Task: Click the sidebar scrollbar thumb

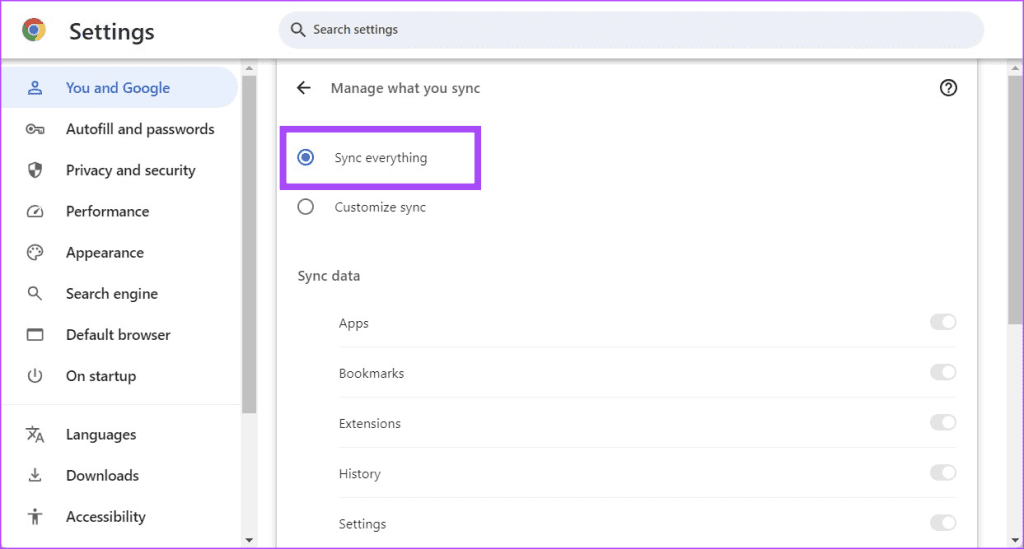Action: click(x=249, y=244)
